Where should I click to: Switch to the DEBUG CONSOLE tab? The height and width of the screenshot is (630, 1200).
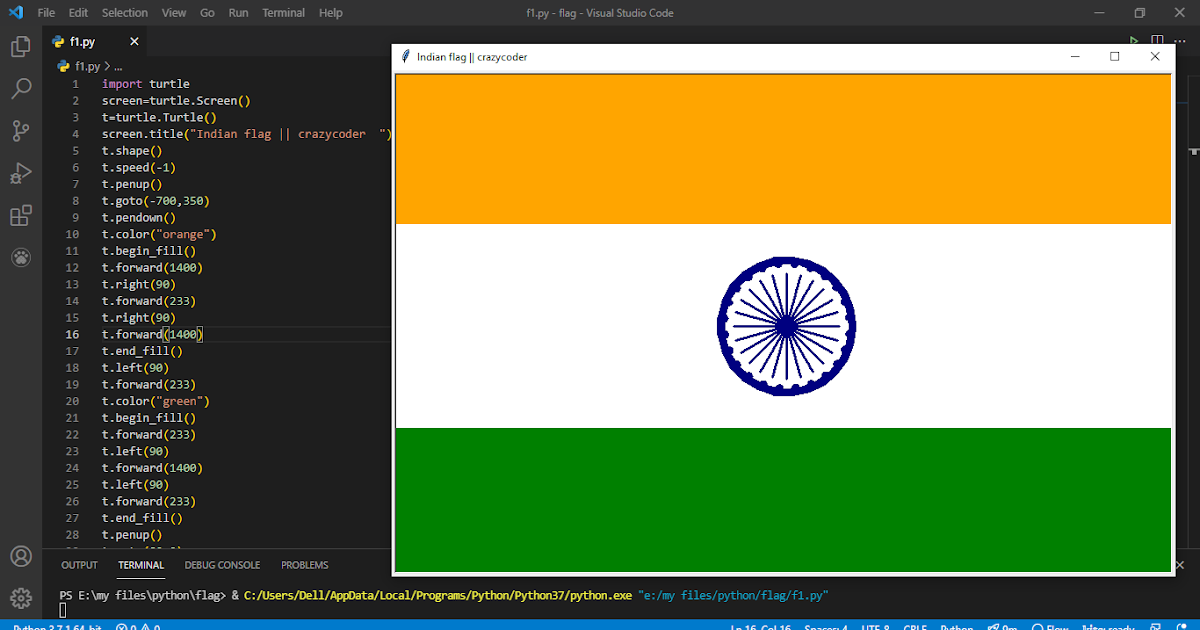tap(222, 564)
